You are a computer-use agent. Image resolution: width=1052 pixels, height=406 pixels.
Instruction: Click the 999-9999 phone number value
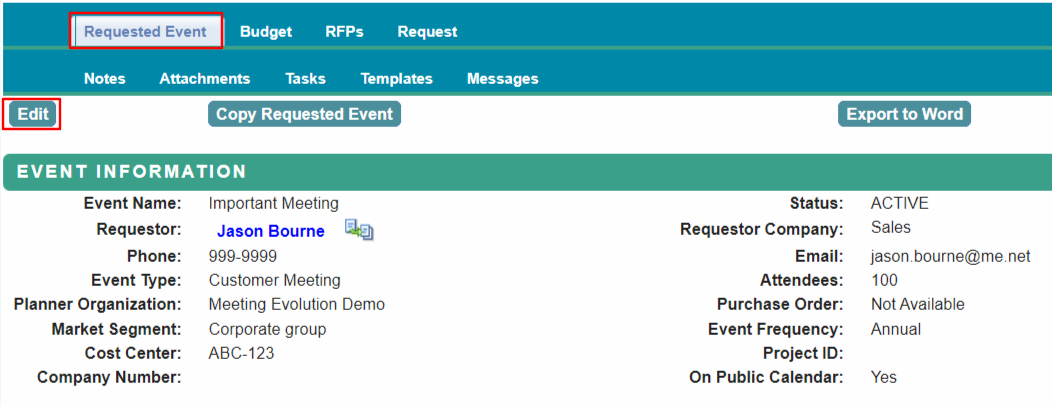242,256
